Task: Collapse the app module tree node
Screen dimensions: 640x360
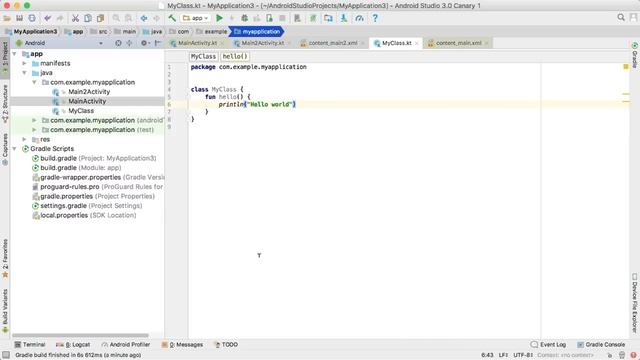Action: (15, 54)
